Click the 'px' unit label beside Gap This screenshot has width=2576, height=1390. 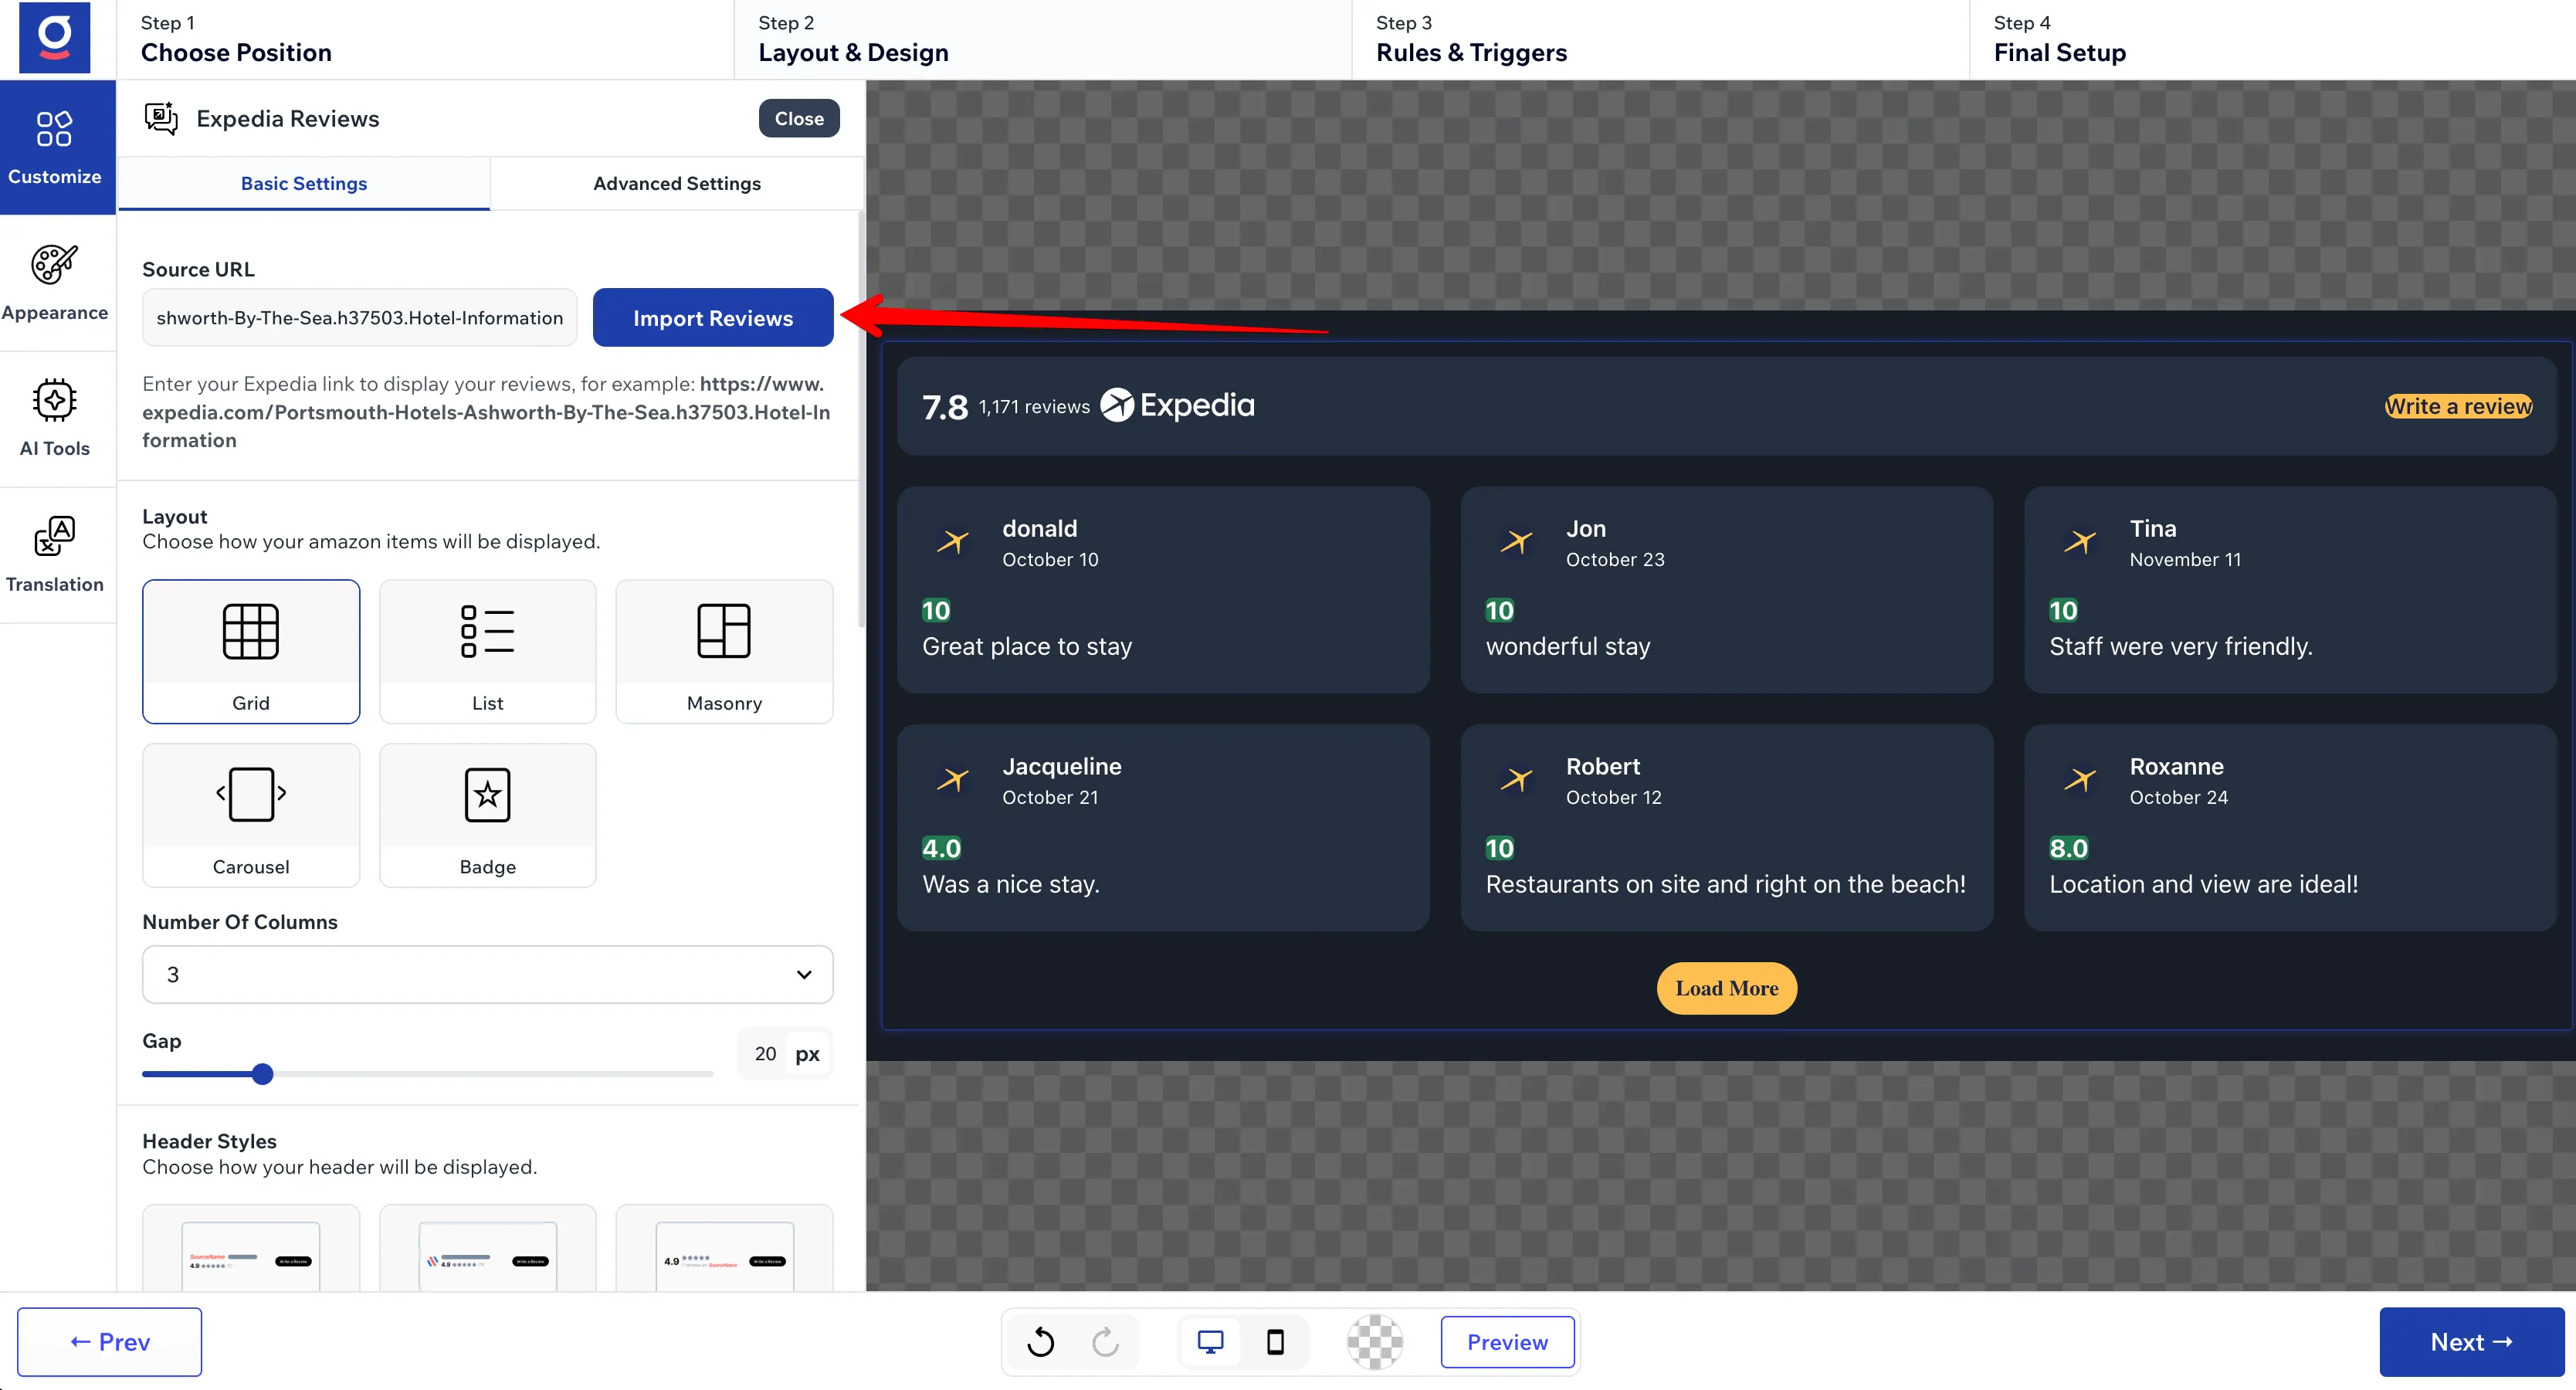[x=807, y=1053]
